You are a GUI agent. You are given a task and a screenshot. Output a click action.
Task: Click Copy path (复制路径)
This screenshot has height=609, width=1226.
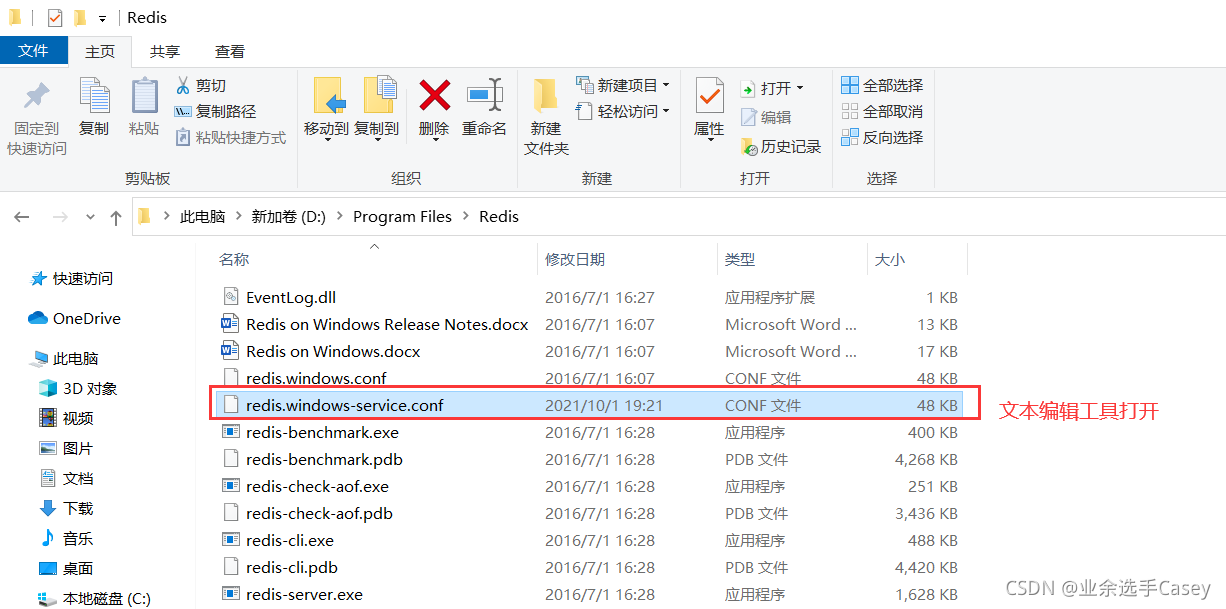click(x=215, y=111)
